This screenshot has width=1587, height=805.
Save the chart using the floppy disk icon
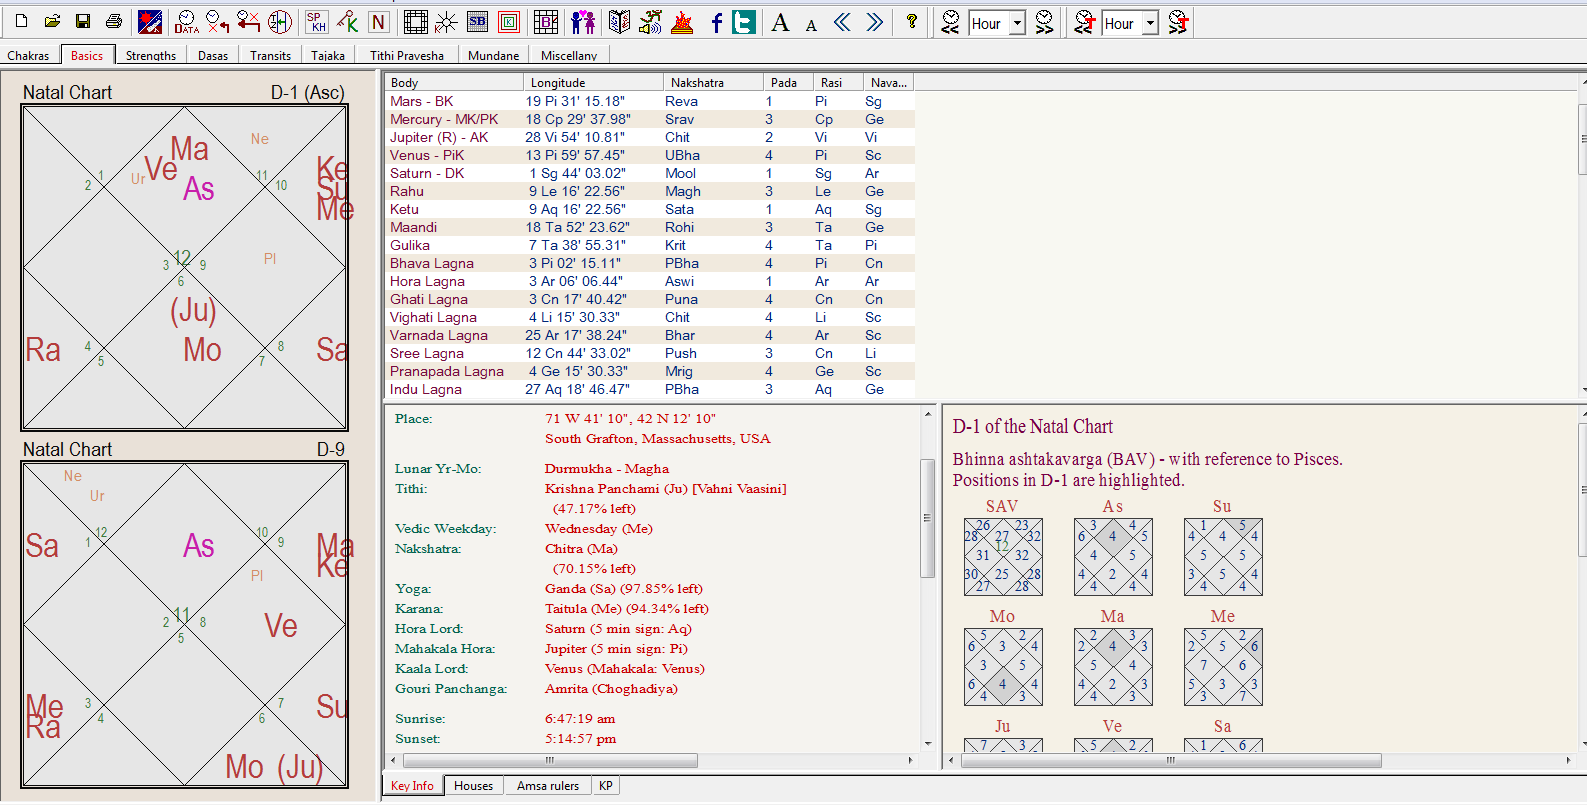click(x=83, y=22)
